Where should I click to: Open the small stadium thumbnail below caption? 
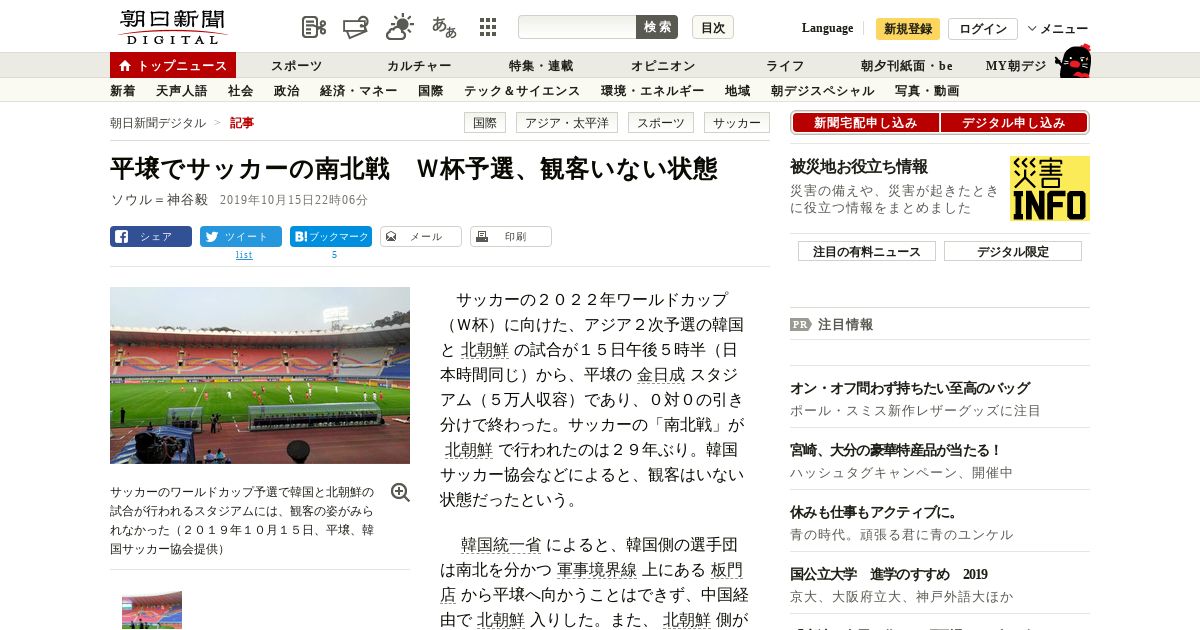(x=152, y=609)
